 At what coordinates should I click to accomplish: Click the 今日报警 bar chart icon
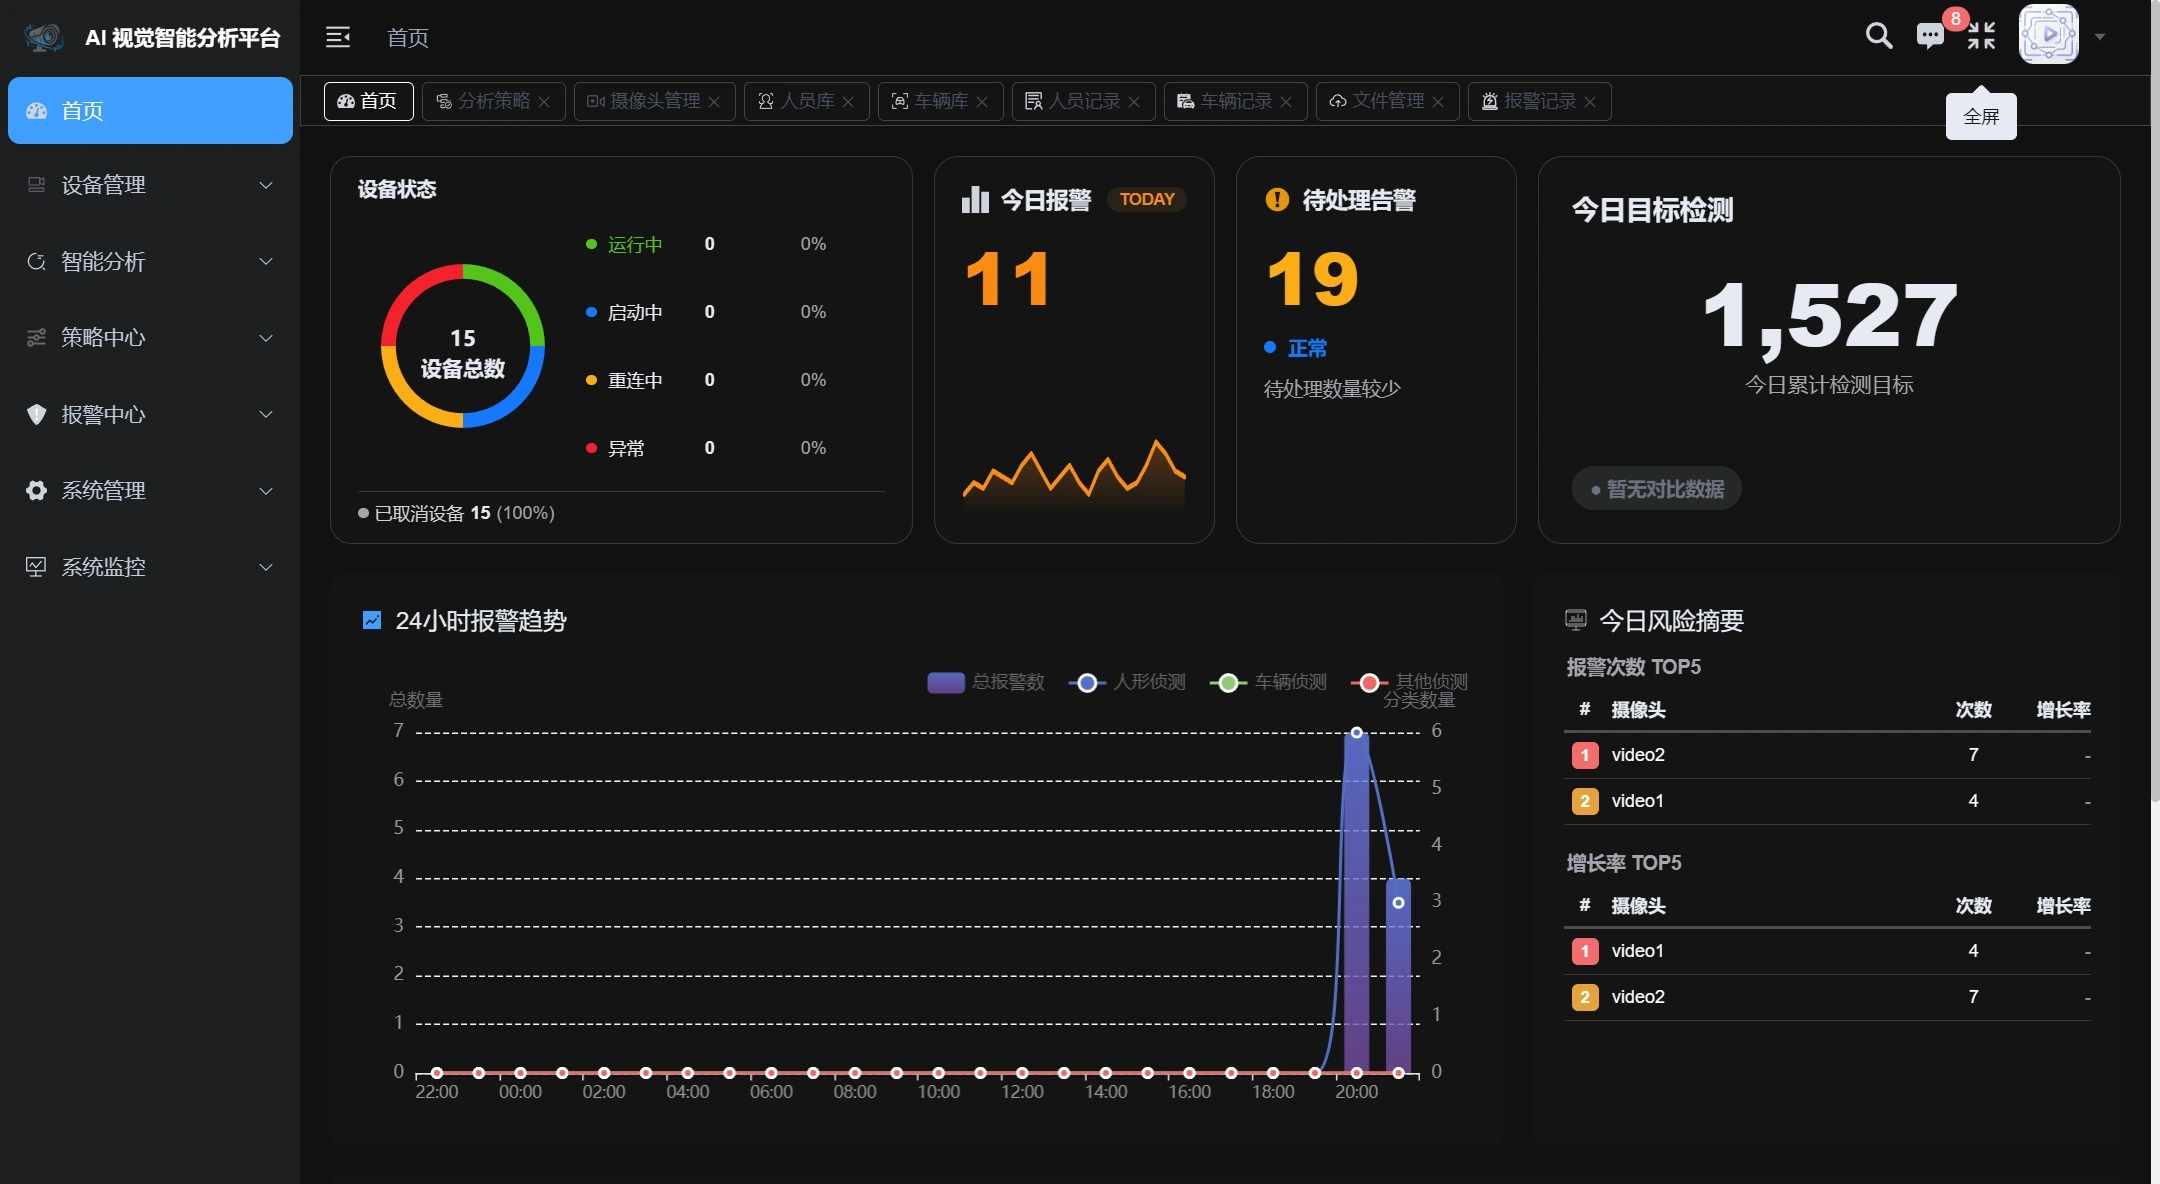tap(975, 200)
